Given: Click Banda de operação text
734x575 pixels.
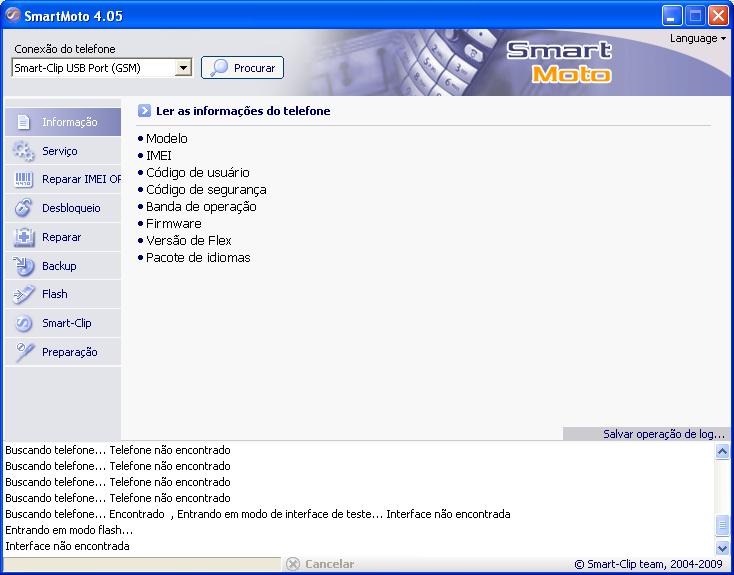Looking at the screenshot, I should point(201,206).
